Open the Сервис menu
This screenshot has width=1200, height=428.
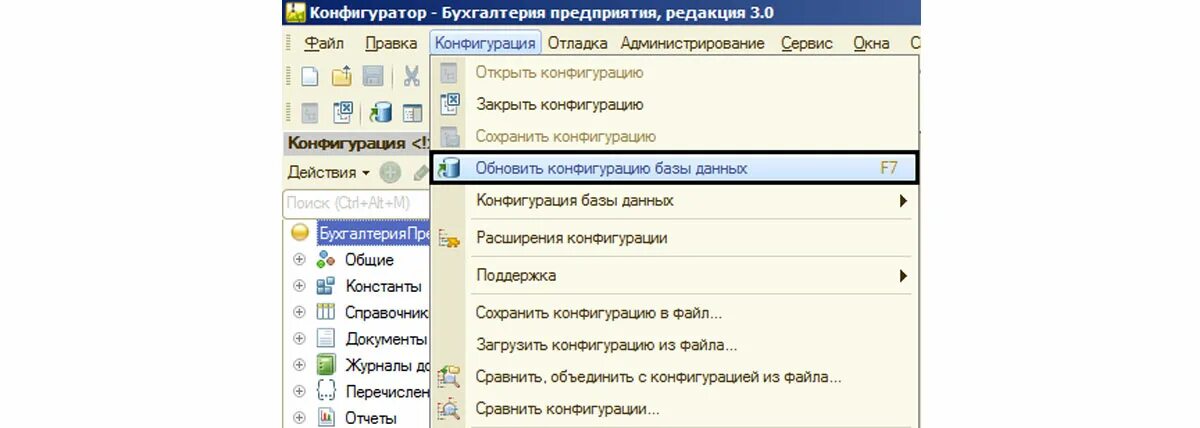pos(807,43)
